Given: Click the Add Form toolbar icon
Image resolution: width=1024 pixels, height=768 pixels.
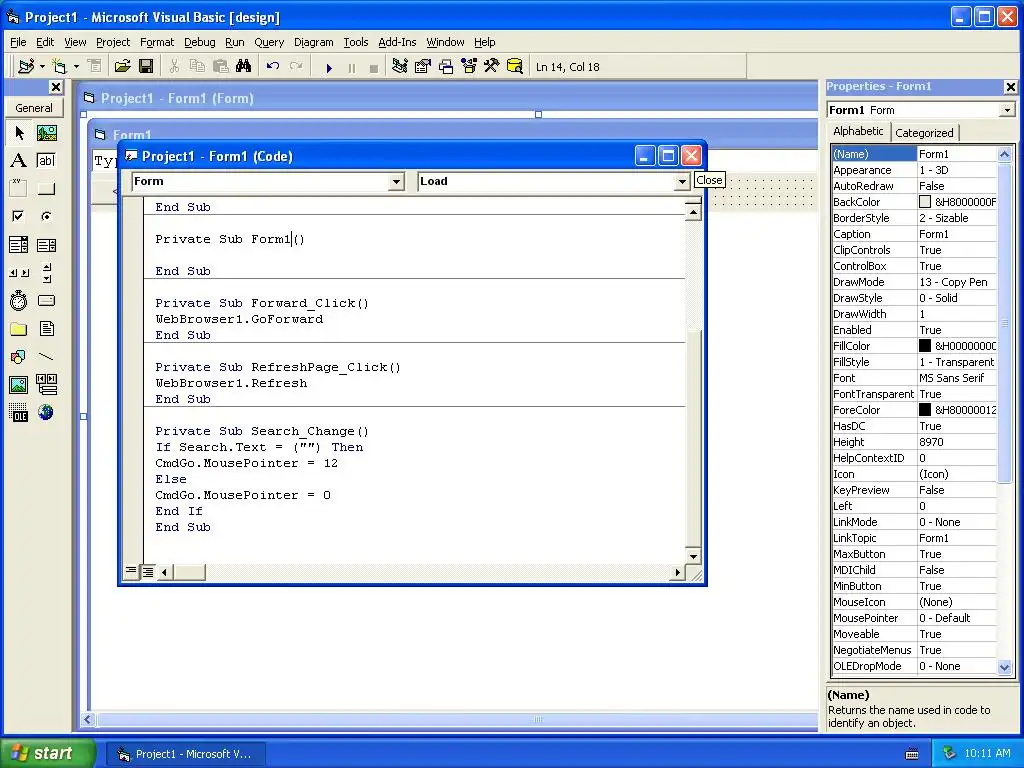Looking at the screenshot, I should (x=59, y=67).
